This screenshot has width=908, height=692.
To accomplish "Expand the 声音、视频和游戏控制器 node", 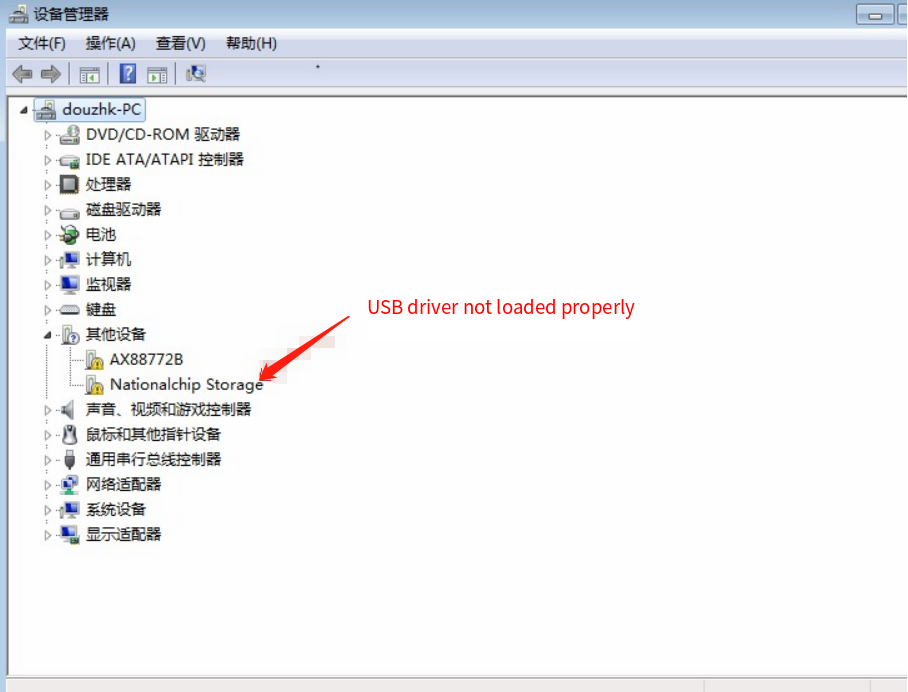I will coord(47,410).
